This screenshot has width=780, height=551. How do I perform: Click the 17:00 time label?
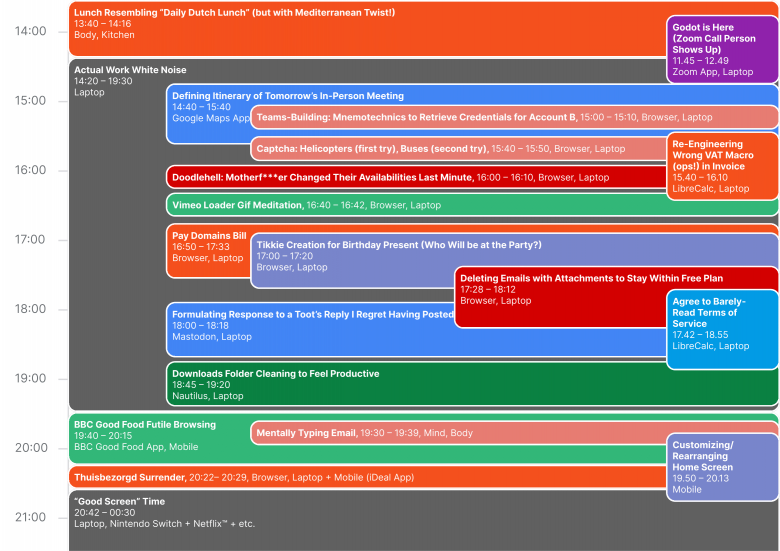30,240
